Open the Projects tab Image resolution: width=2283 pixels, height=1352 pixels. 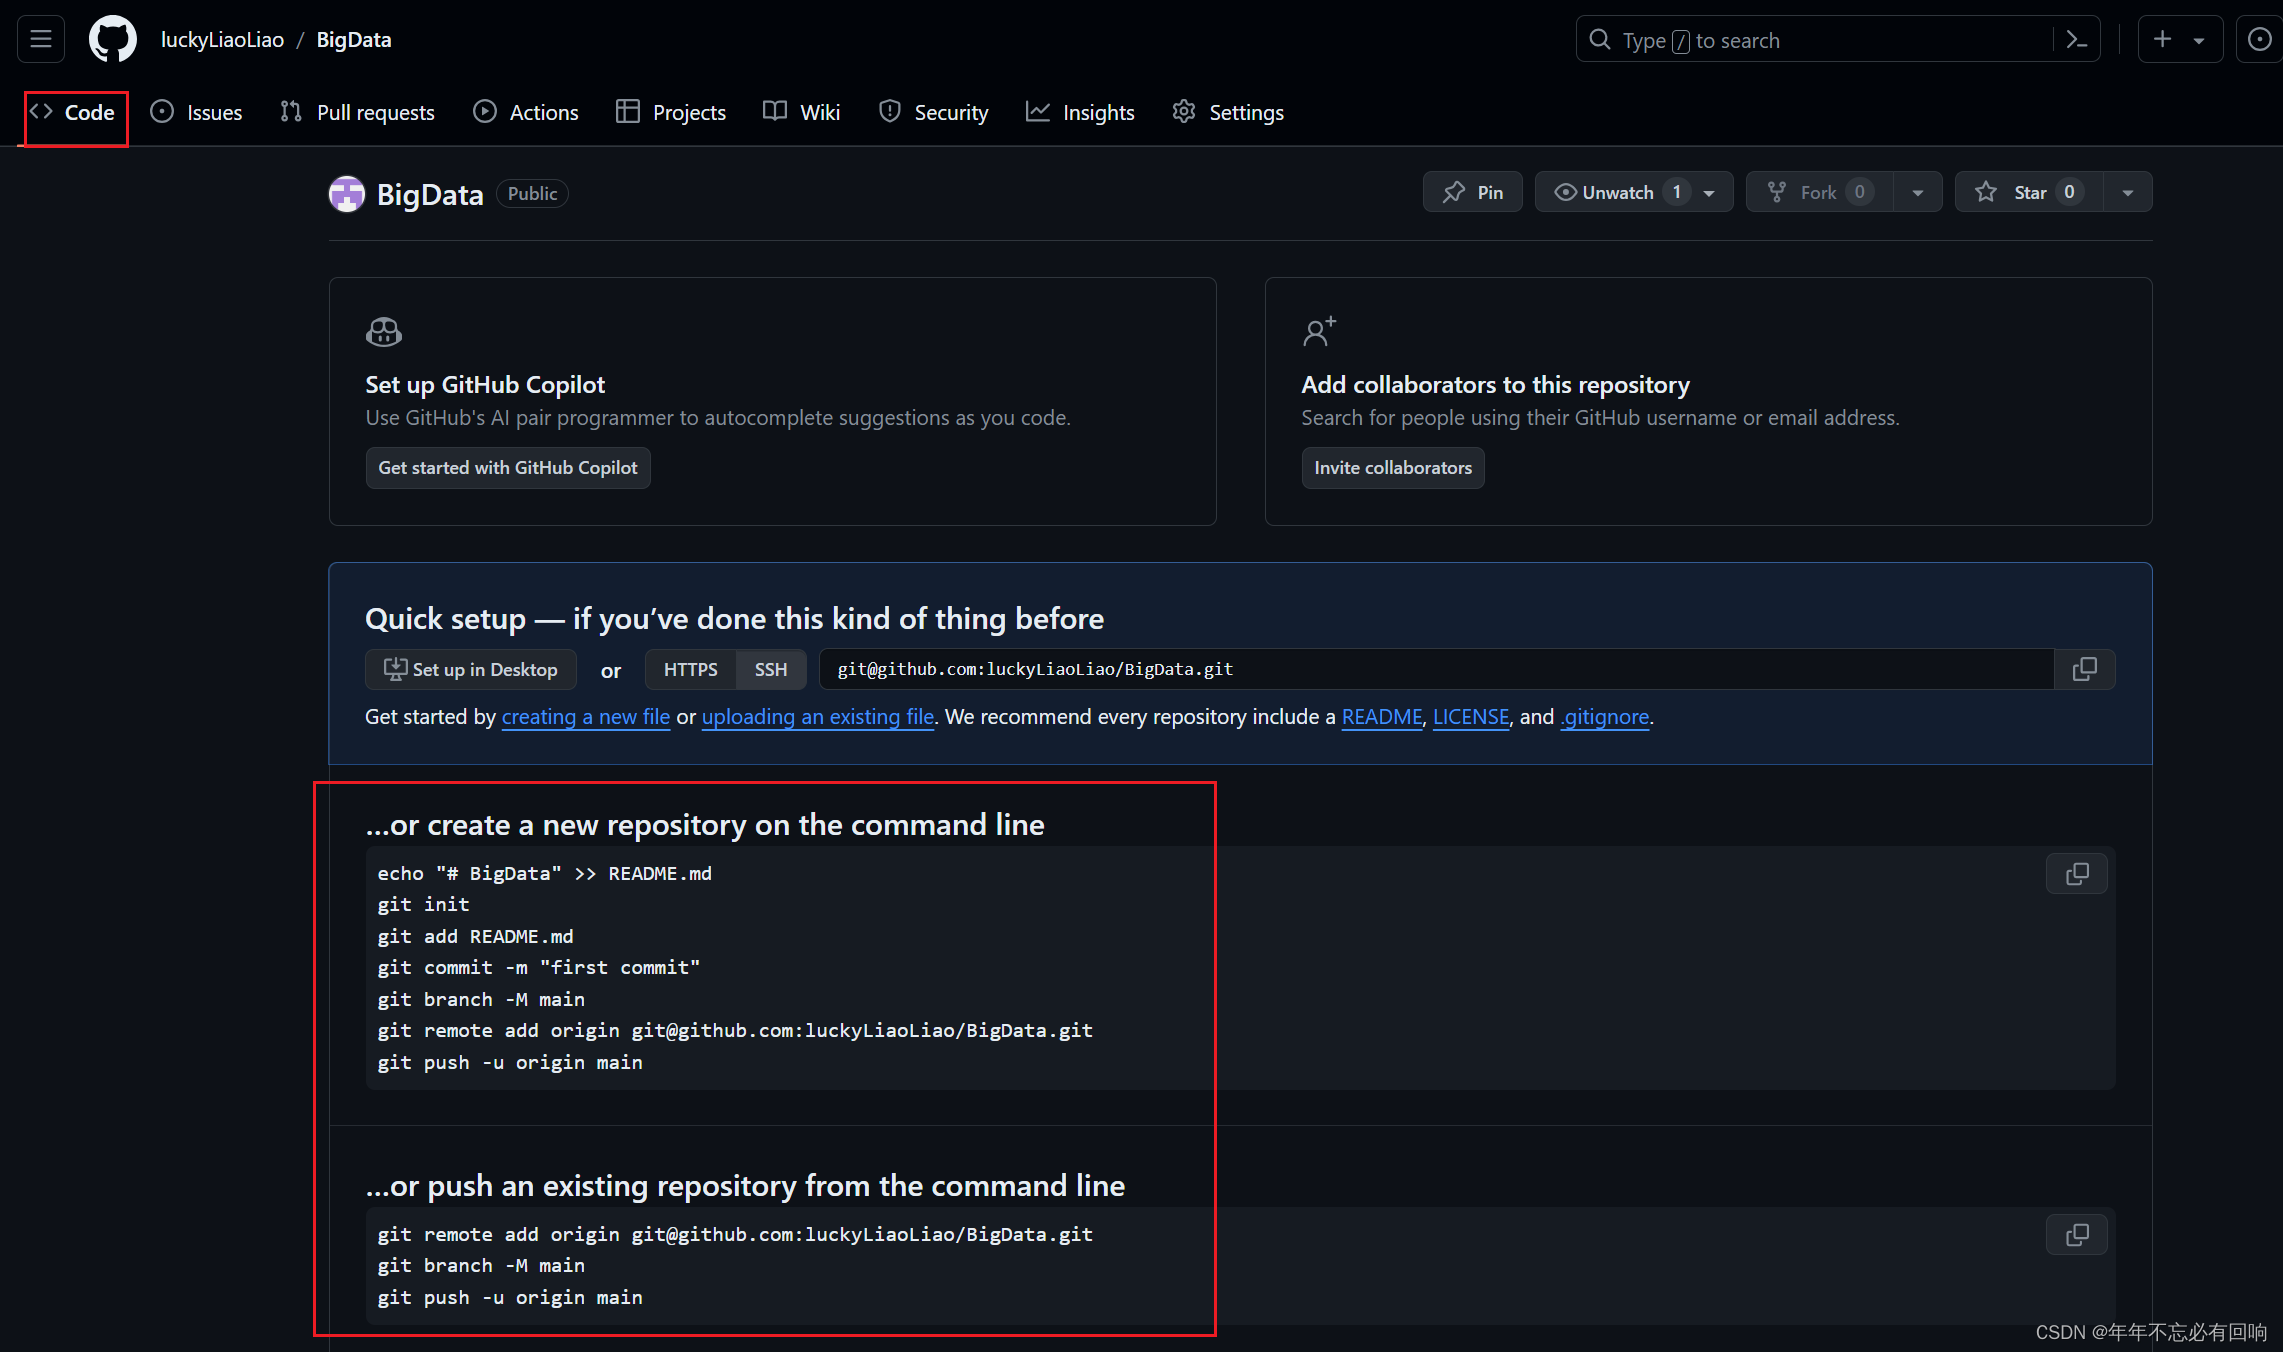click(671, 112)
